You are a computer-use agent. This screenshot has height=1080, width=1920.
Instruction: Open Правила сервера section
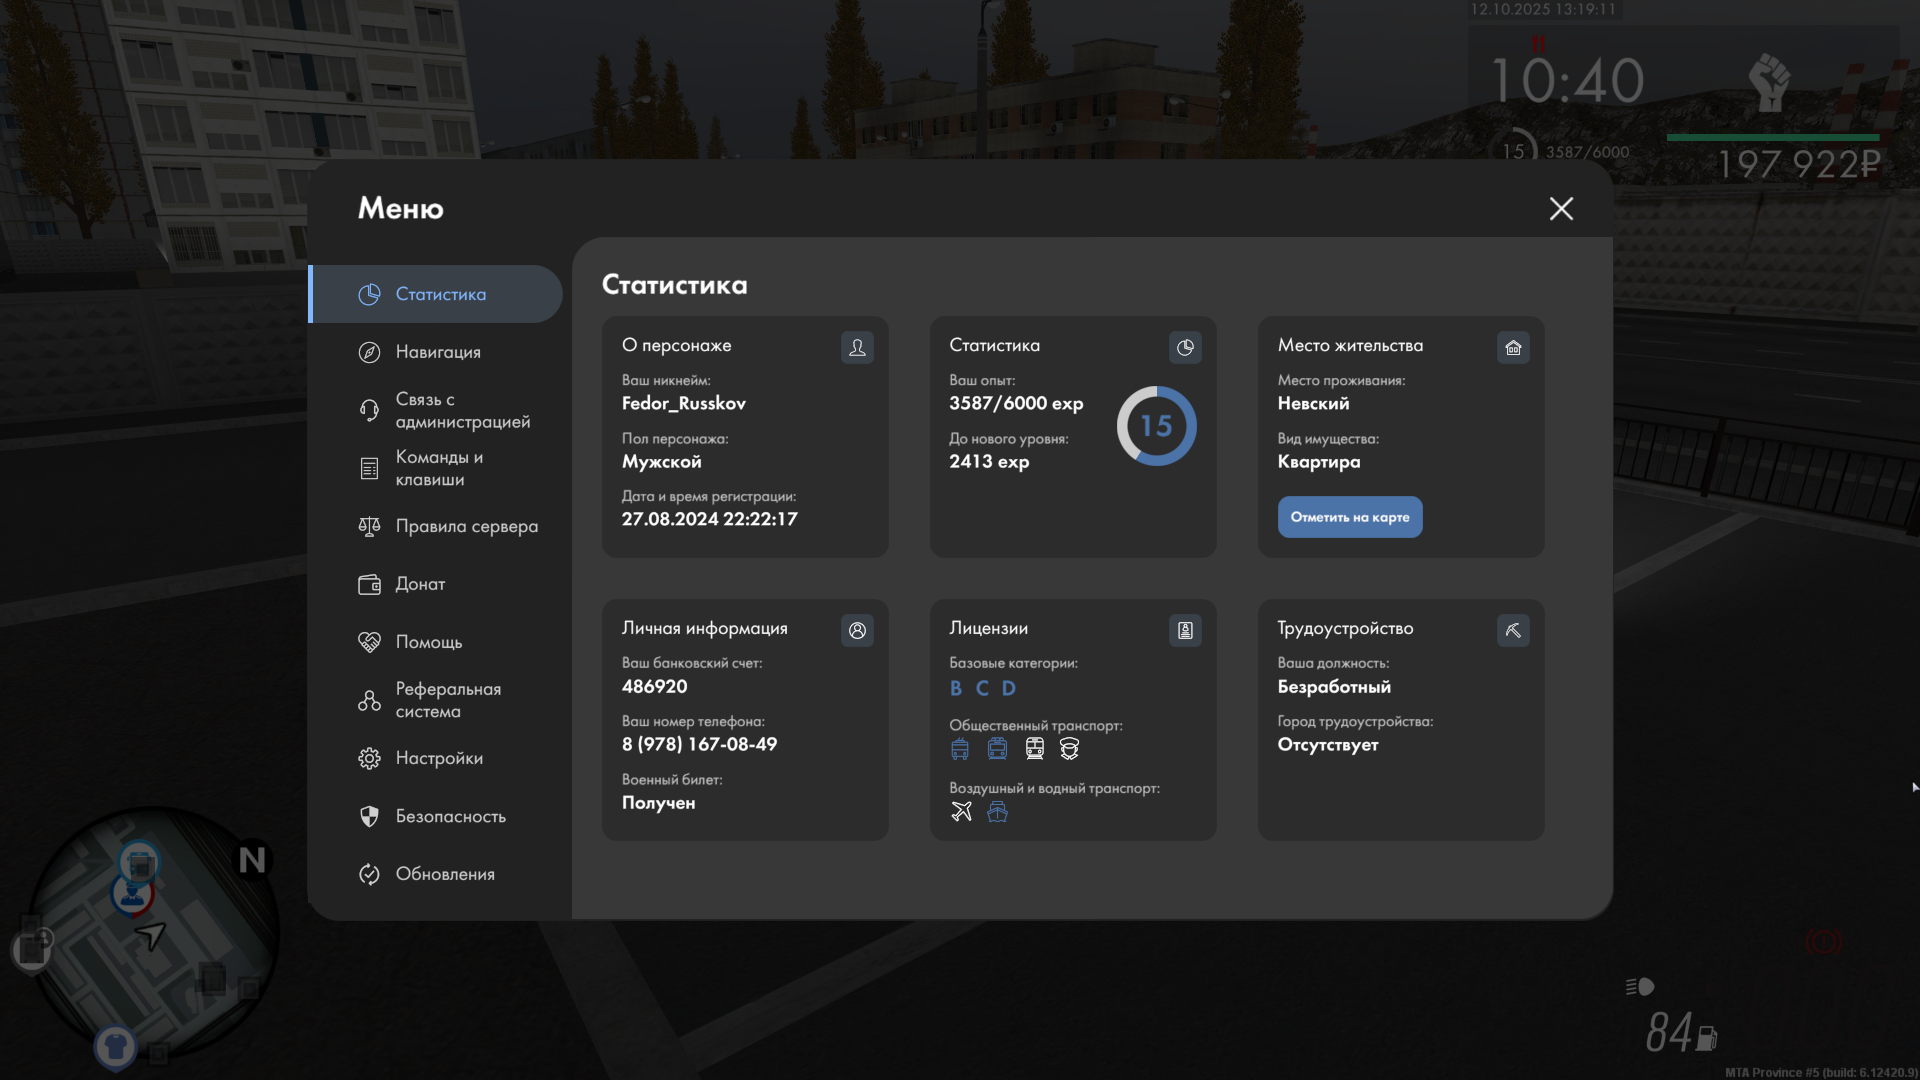[x=466, y=526]
